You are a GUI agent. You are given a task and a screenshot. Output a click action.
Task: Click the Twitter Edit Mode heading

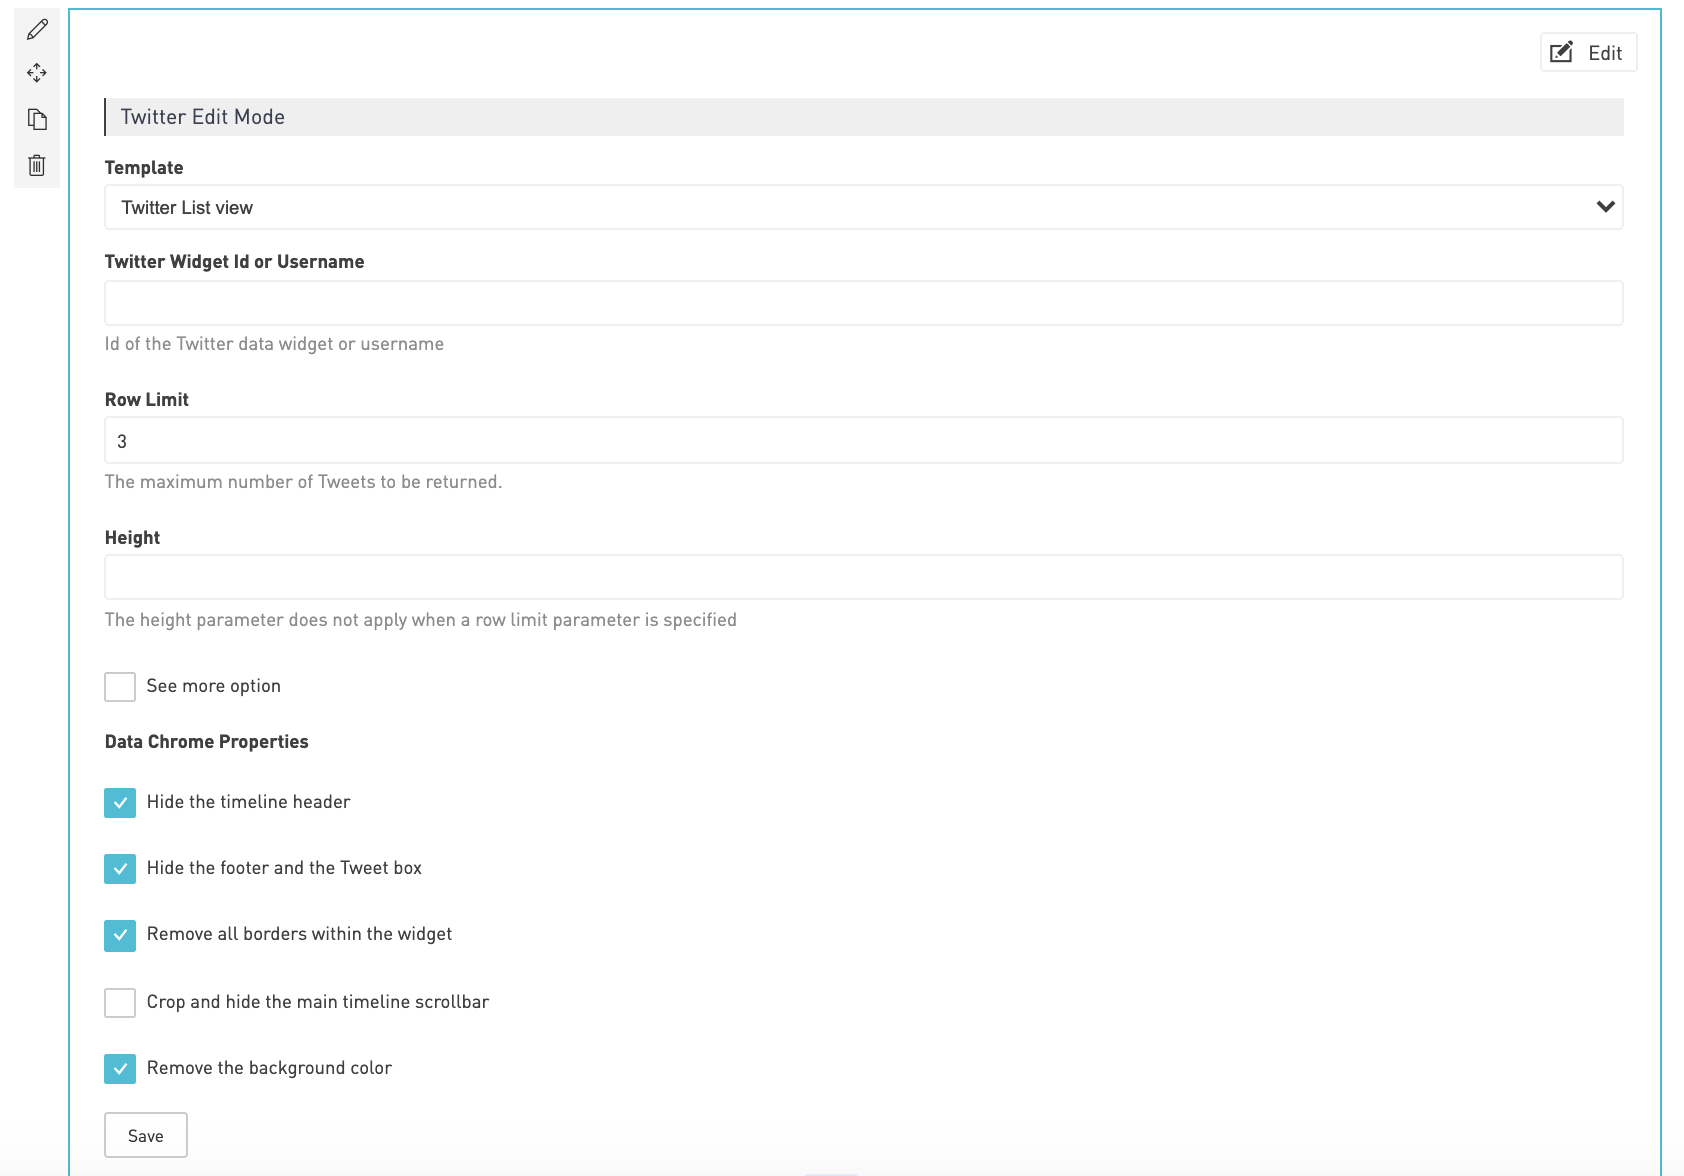203,117
